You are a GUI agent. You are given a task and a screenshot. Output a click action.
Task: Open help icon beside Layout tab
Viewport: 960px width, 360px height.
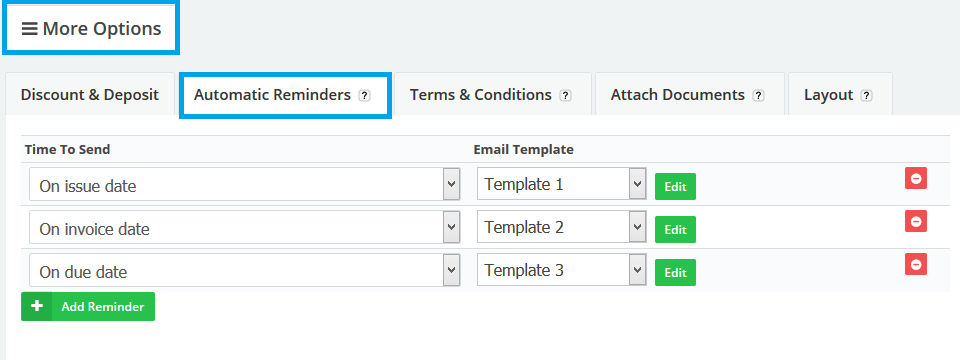[866, 96]
